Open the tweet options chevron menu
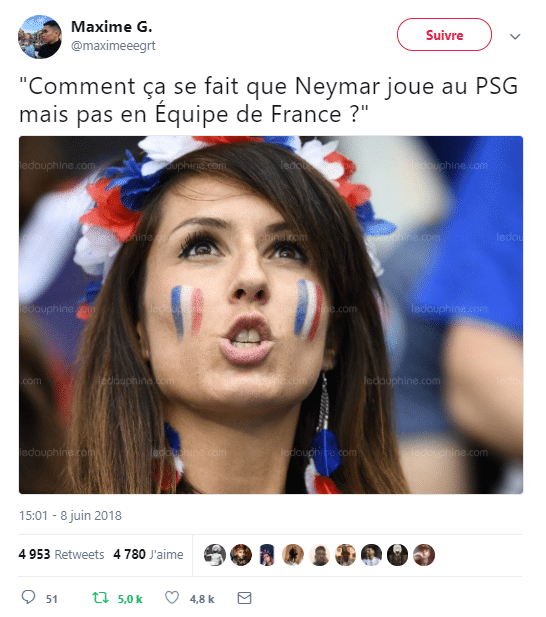Viewport: 546px width, 617px height. (515, 36)
